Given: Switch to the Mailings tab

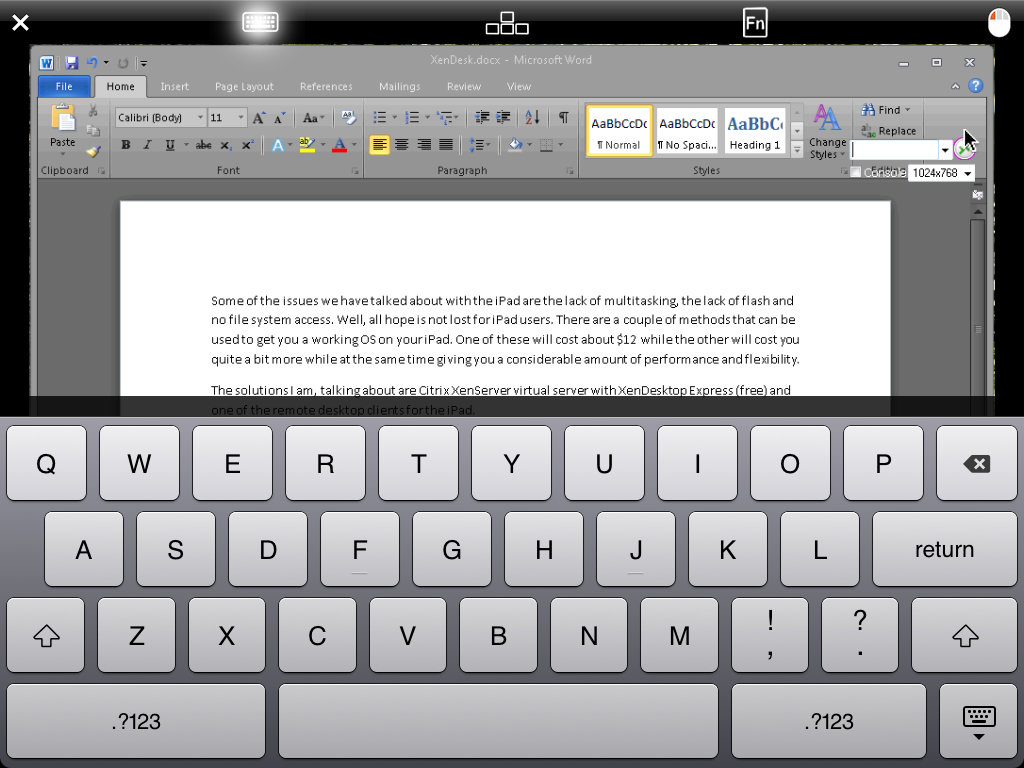Looking at the screenshot, I should [x=400, y=86].
